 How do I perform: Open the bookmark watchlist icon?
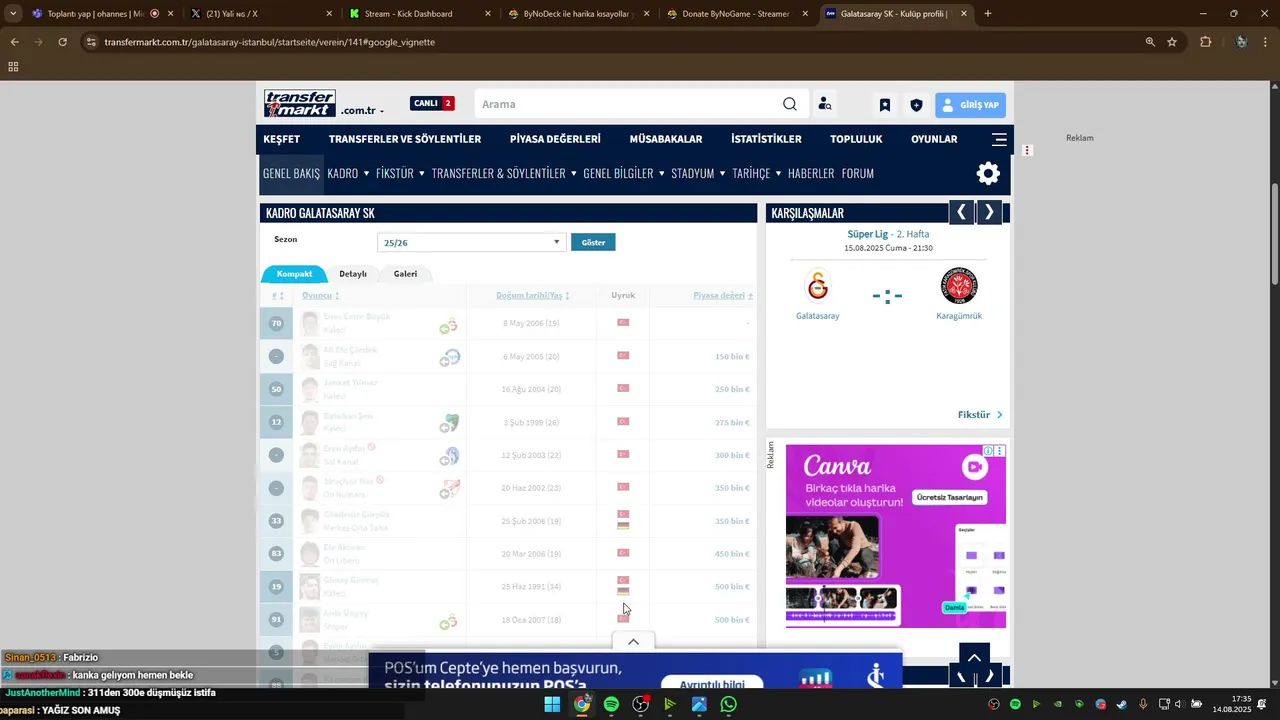pyautogui.click(x=885, y=105)
